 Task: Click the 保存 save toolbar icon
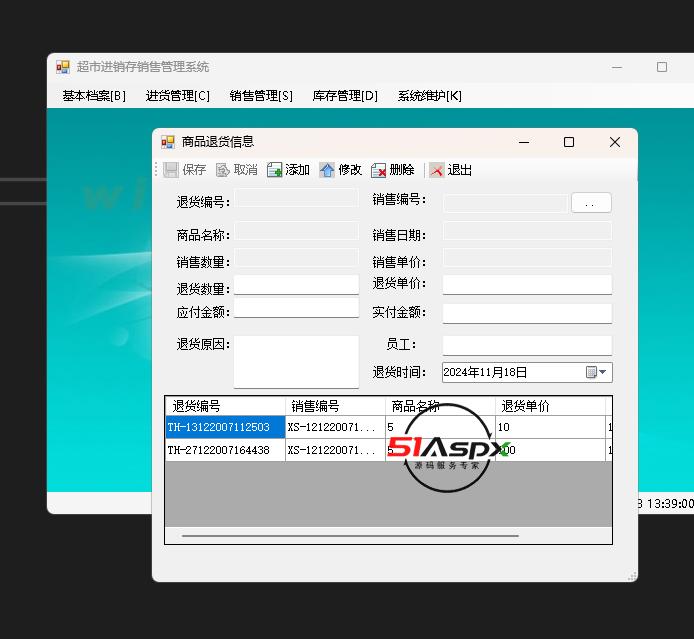(170, 170)
